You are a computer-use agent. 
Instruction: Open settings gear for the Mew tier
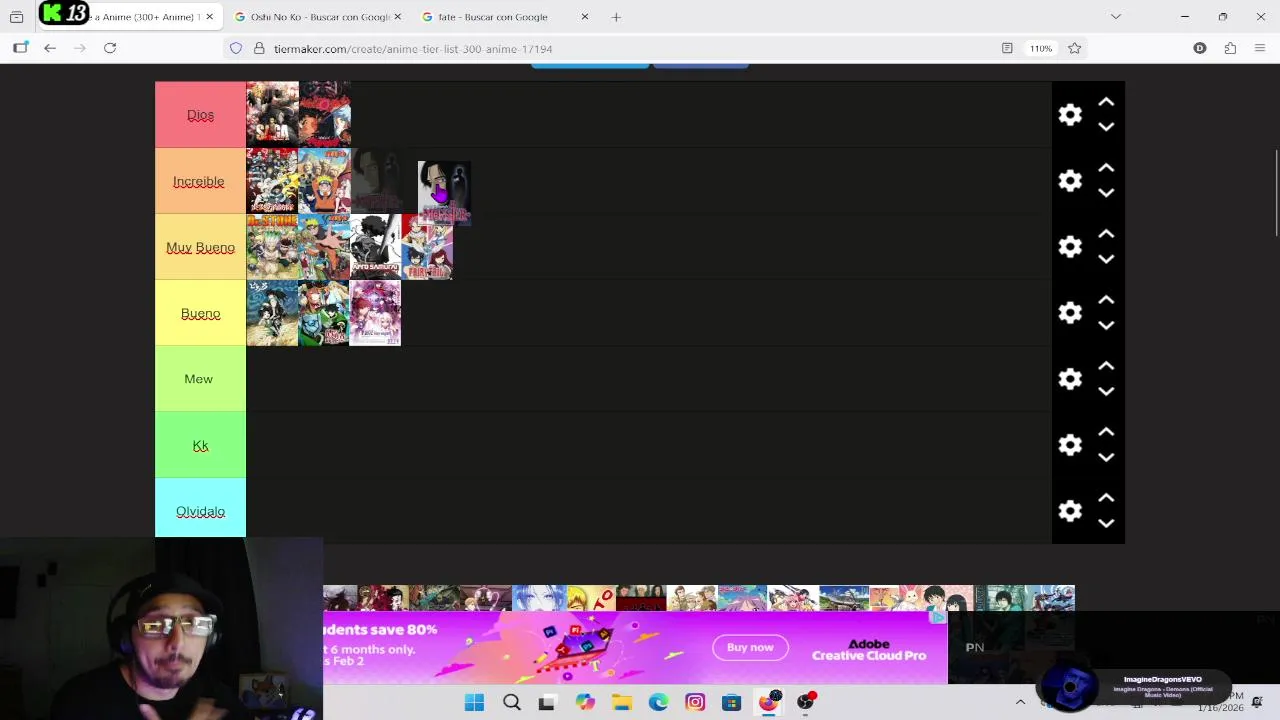[x=1070, y=379]
